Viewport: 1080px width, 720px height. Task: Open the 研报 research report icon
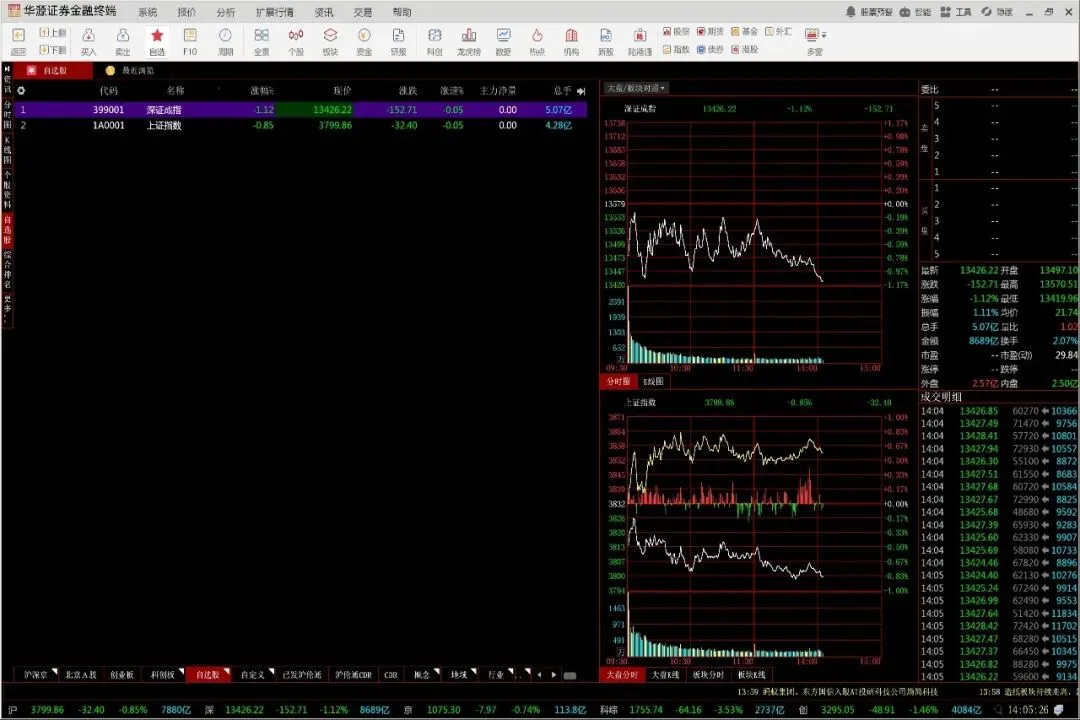pos(398,41)
